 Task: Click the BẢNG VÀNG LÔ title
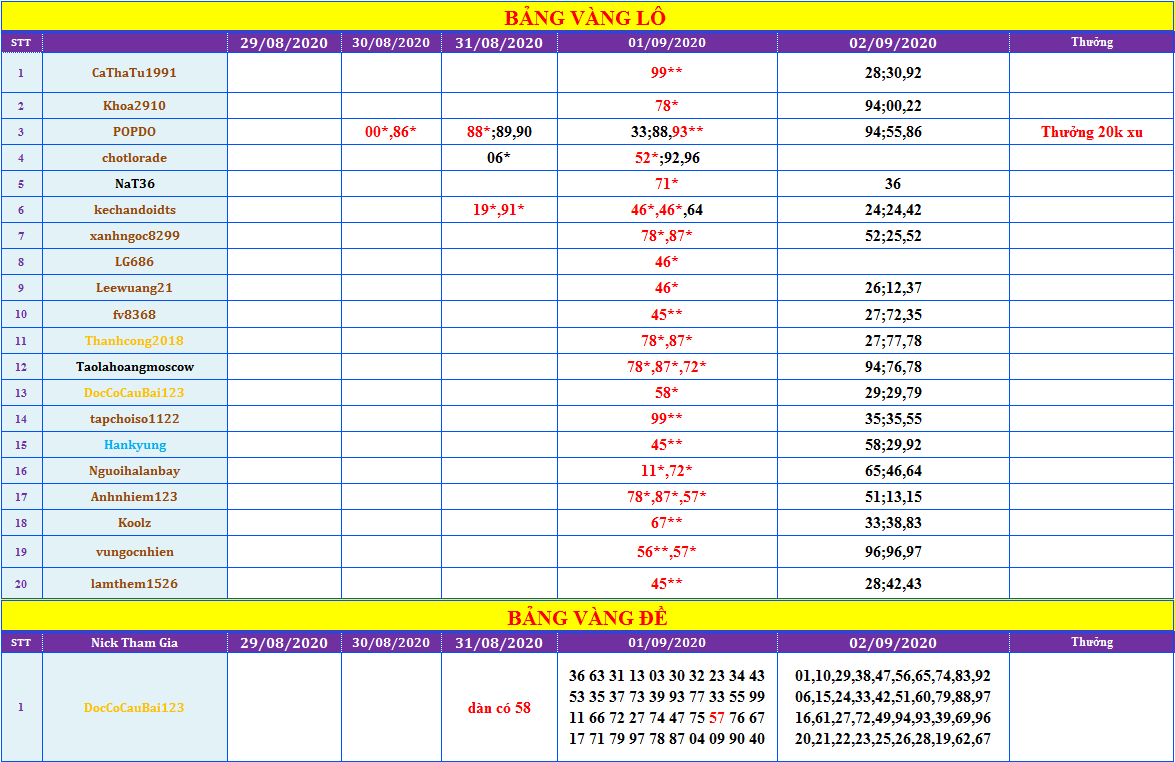pyautogui.click(x=585, y=17)
